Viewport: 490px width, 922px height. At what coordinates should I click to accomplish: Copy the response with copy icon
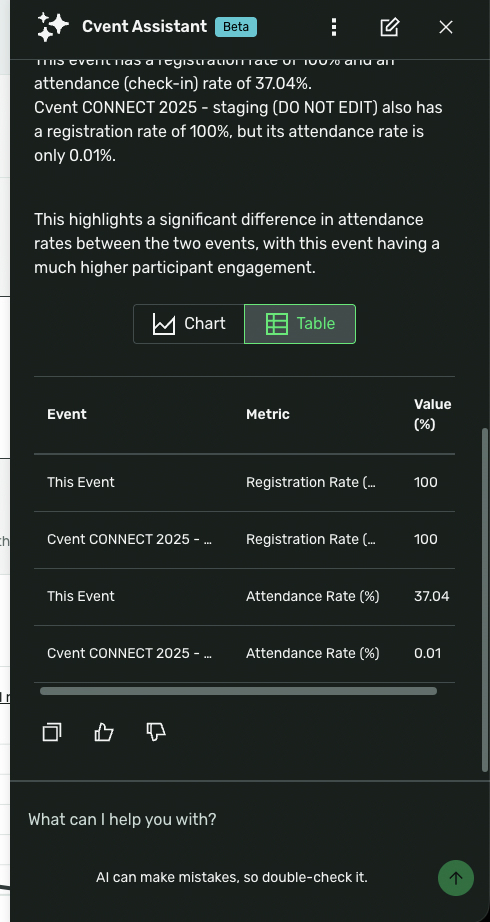coord(52,732)
